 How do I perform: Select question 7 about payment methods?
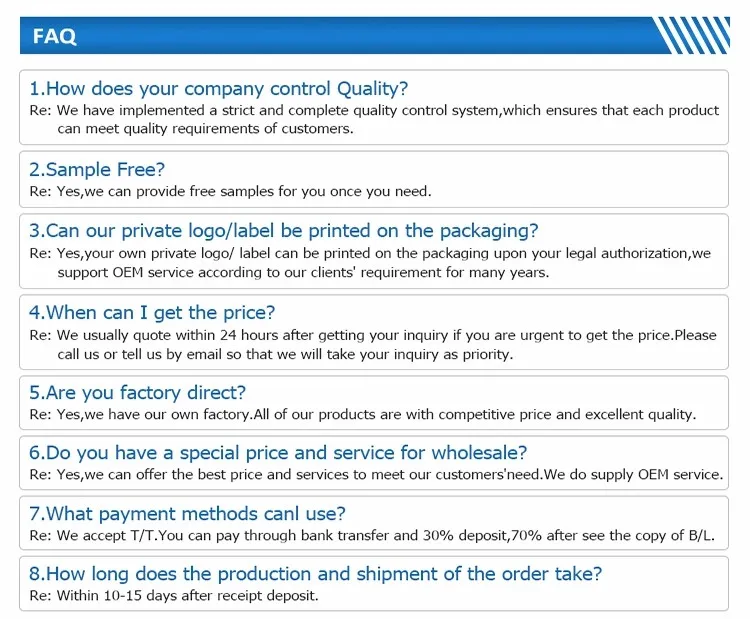pos(187,514)
